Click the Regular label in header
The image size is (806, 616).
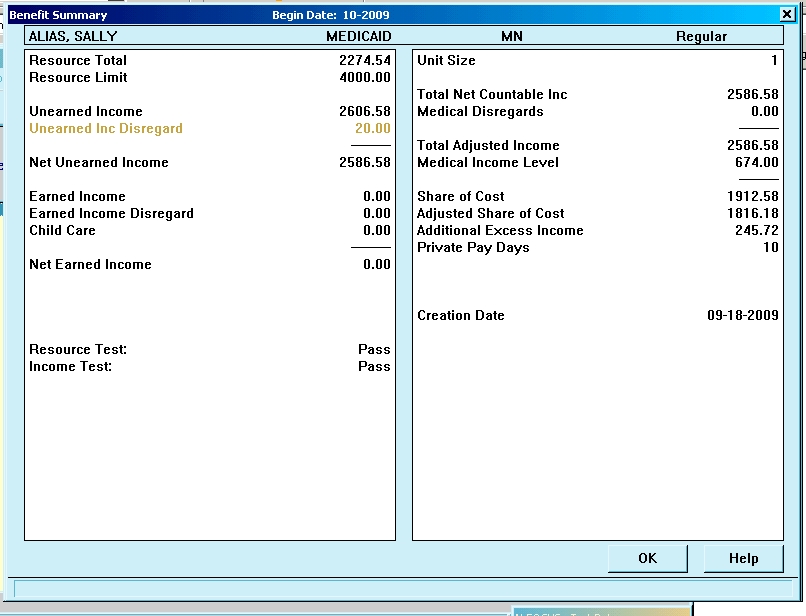point(701,37)
